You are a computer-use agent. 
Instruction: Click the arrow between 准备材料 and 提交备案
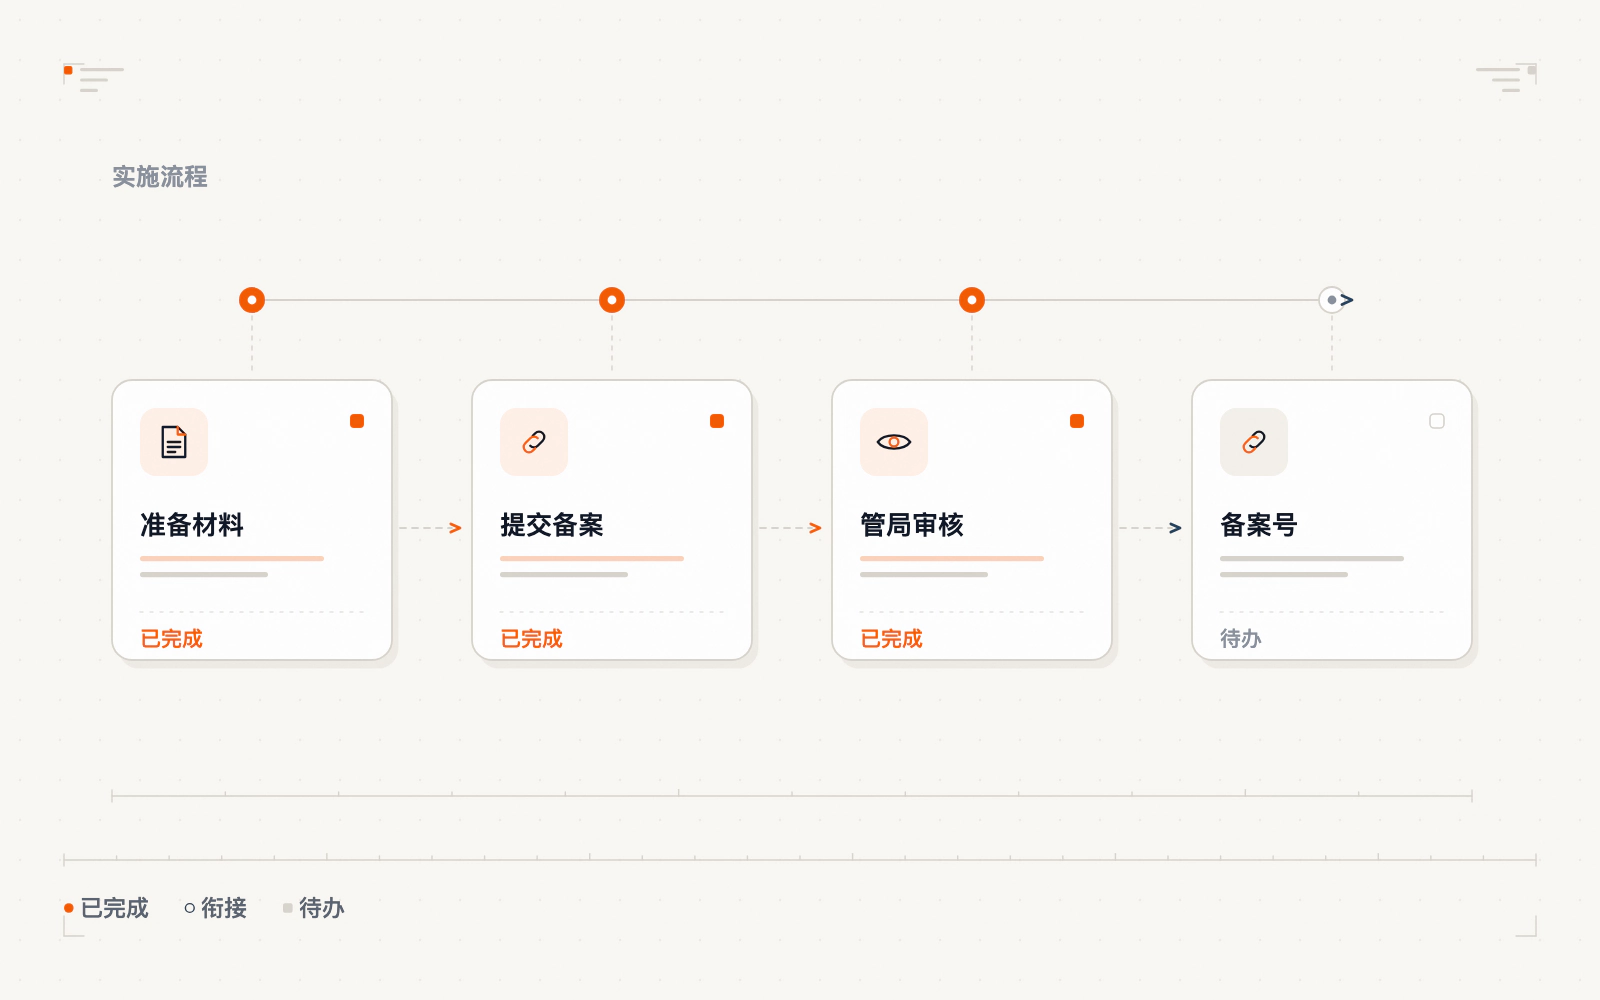[x=432, y=528]
